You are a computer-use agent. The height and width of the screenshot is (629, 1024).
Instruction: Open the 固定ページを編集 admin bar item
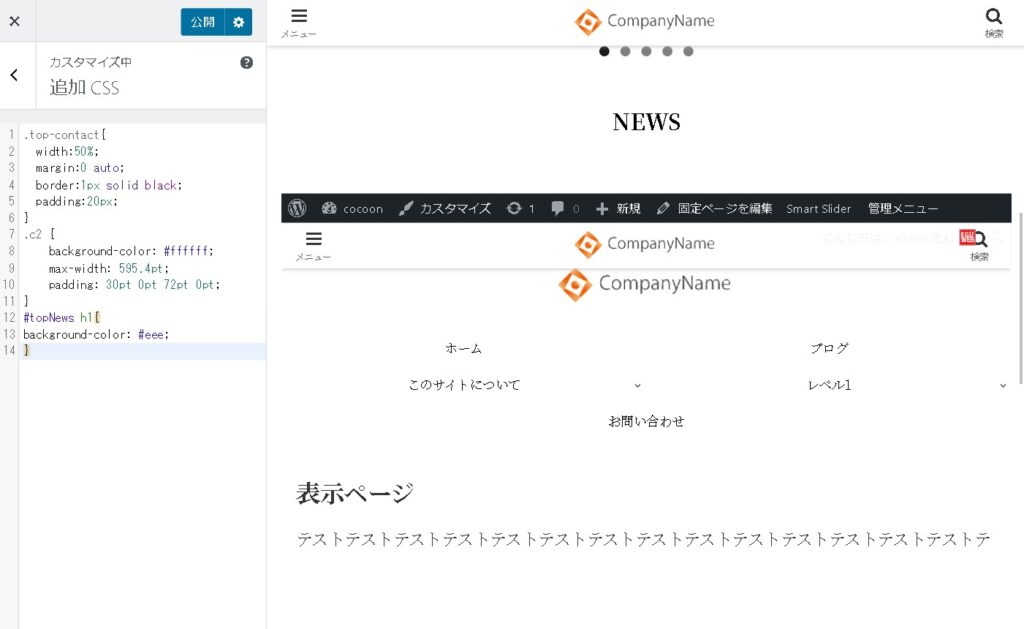tap(714, 208)
